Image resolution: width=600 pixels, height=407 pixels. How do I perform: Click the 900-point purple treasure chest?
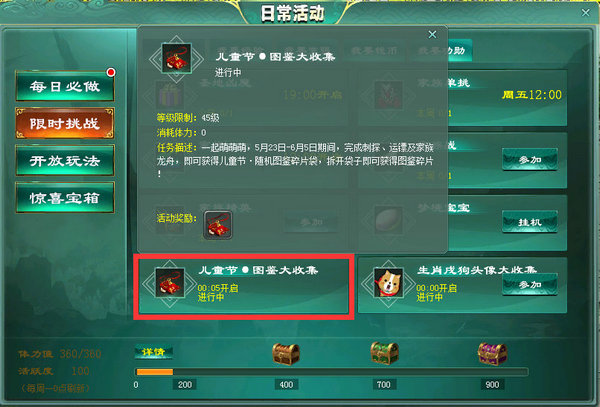tap(492, 354)
